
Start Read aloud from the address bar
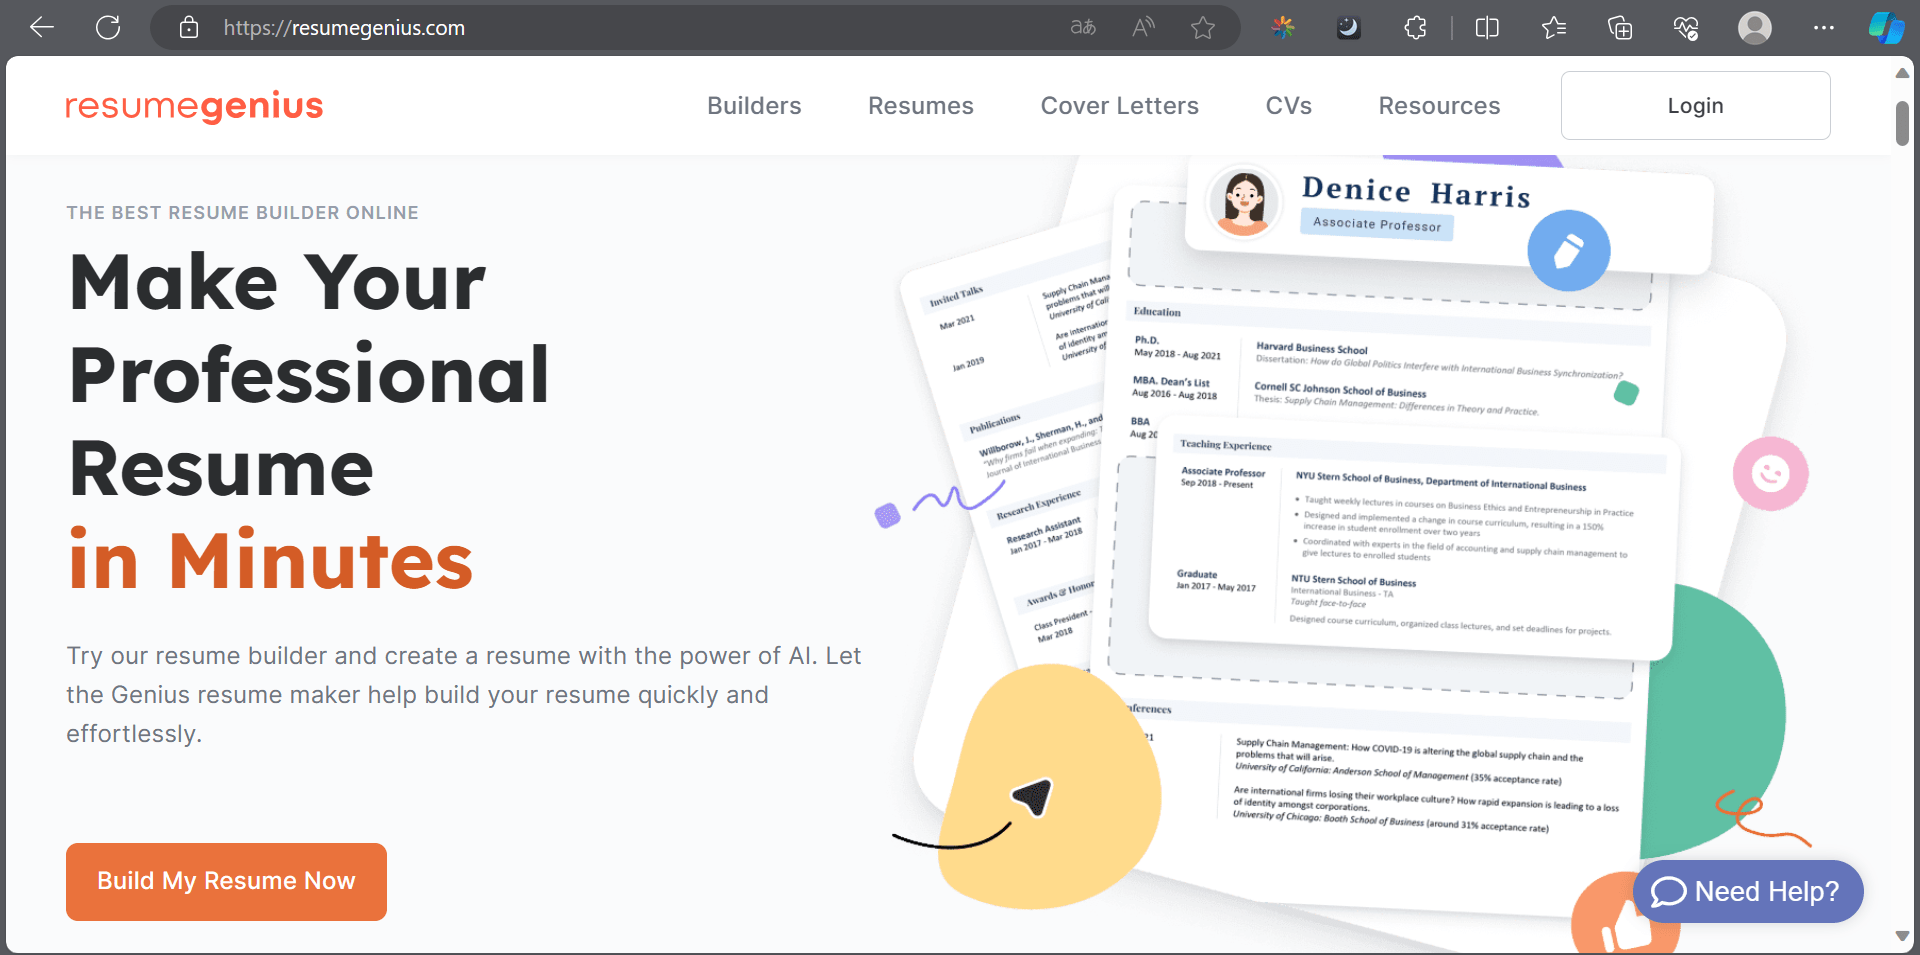click(x=1143, y=27)
